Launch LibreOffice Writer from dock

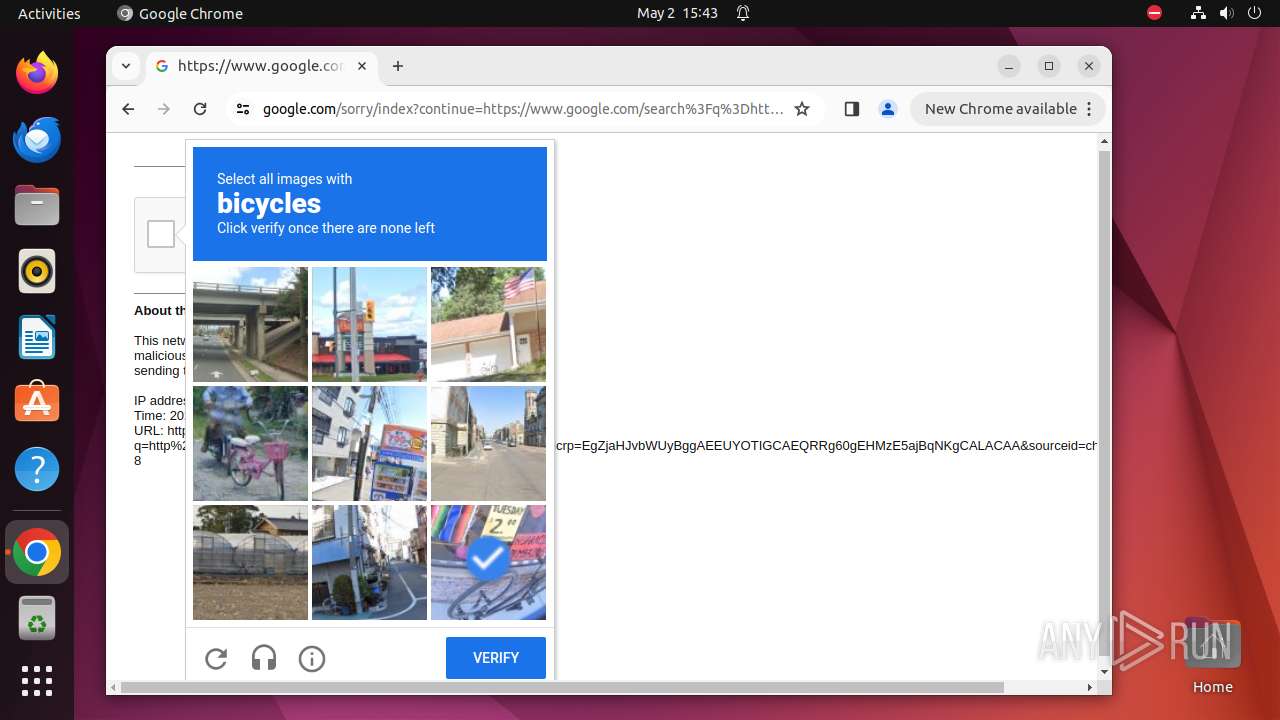tap(37, 337)
